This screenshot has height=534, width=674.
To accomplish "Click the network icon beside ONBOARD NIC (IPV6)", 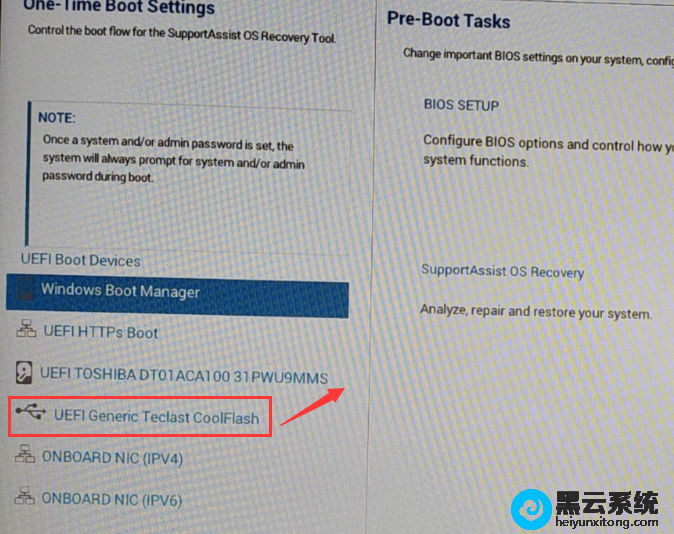I will click(x=25, y=496).
